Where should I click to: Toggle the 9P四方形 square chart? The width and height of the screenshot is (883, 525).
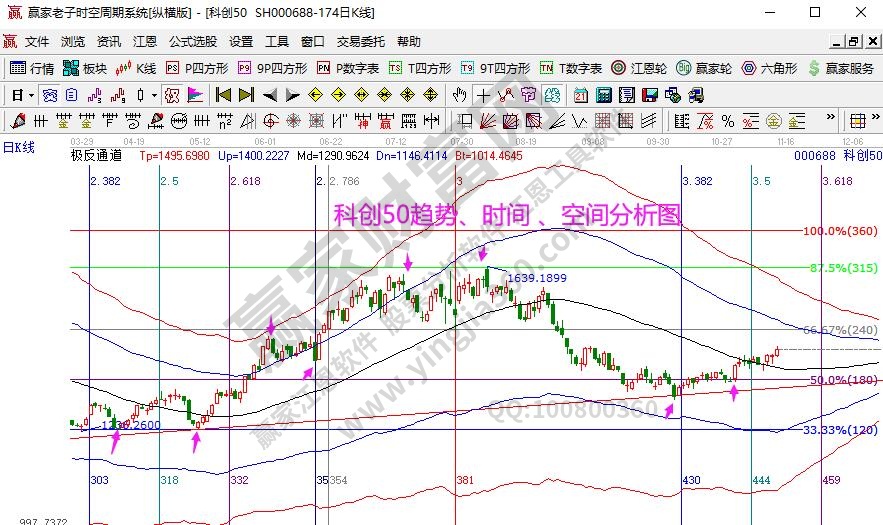click(x=272, y=69)
